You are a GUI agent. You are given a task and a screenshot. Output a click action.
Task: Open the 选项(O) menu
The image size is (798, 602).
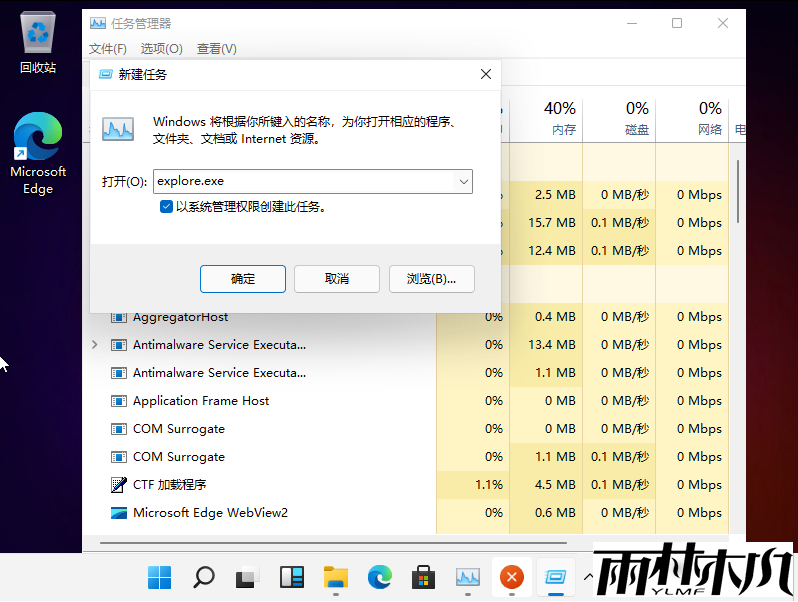(x=161, y=49)
